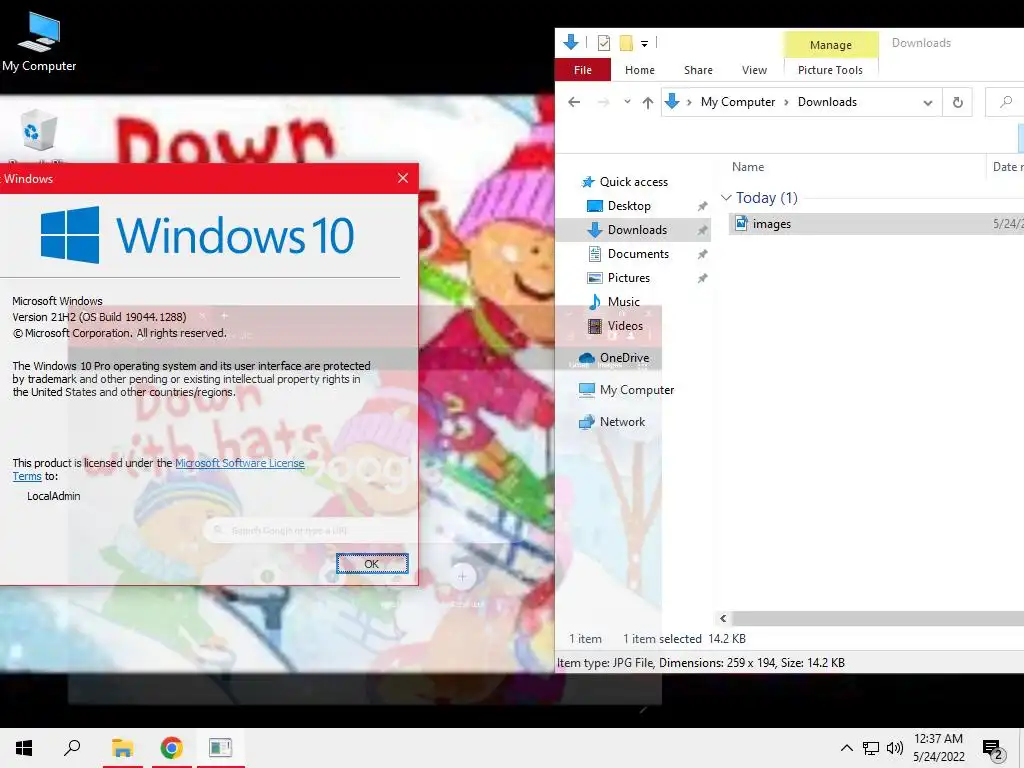The image size is (1024, 768).
Task: Click the search magnifier in Explorer
Action: [x=1006, y=102]
